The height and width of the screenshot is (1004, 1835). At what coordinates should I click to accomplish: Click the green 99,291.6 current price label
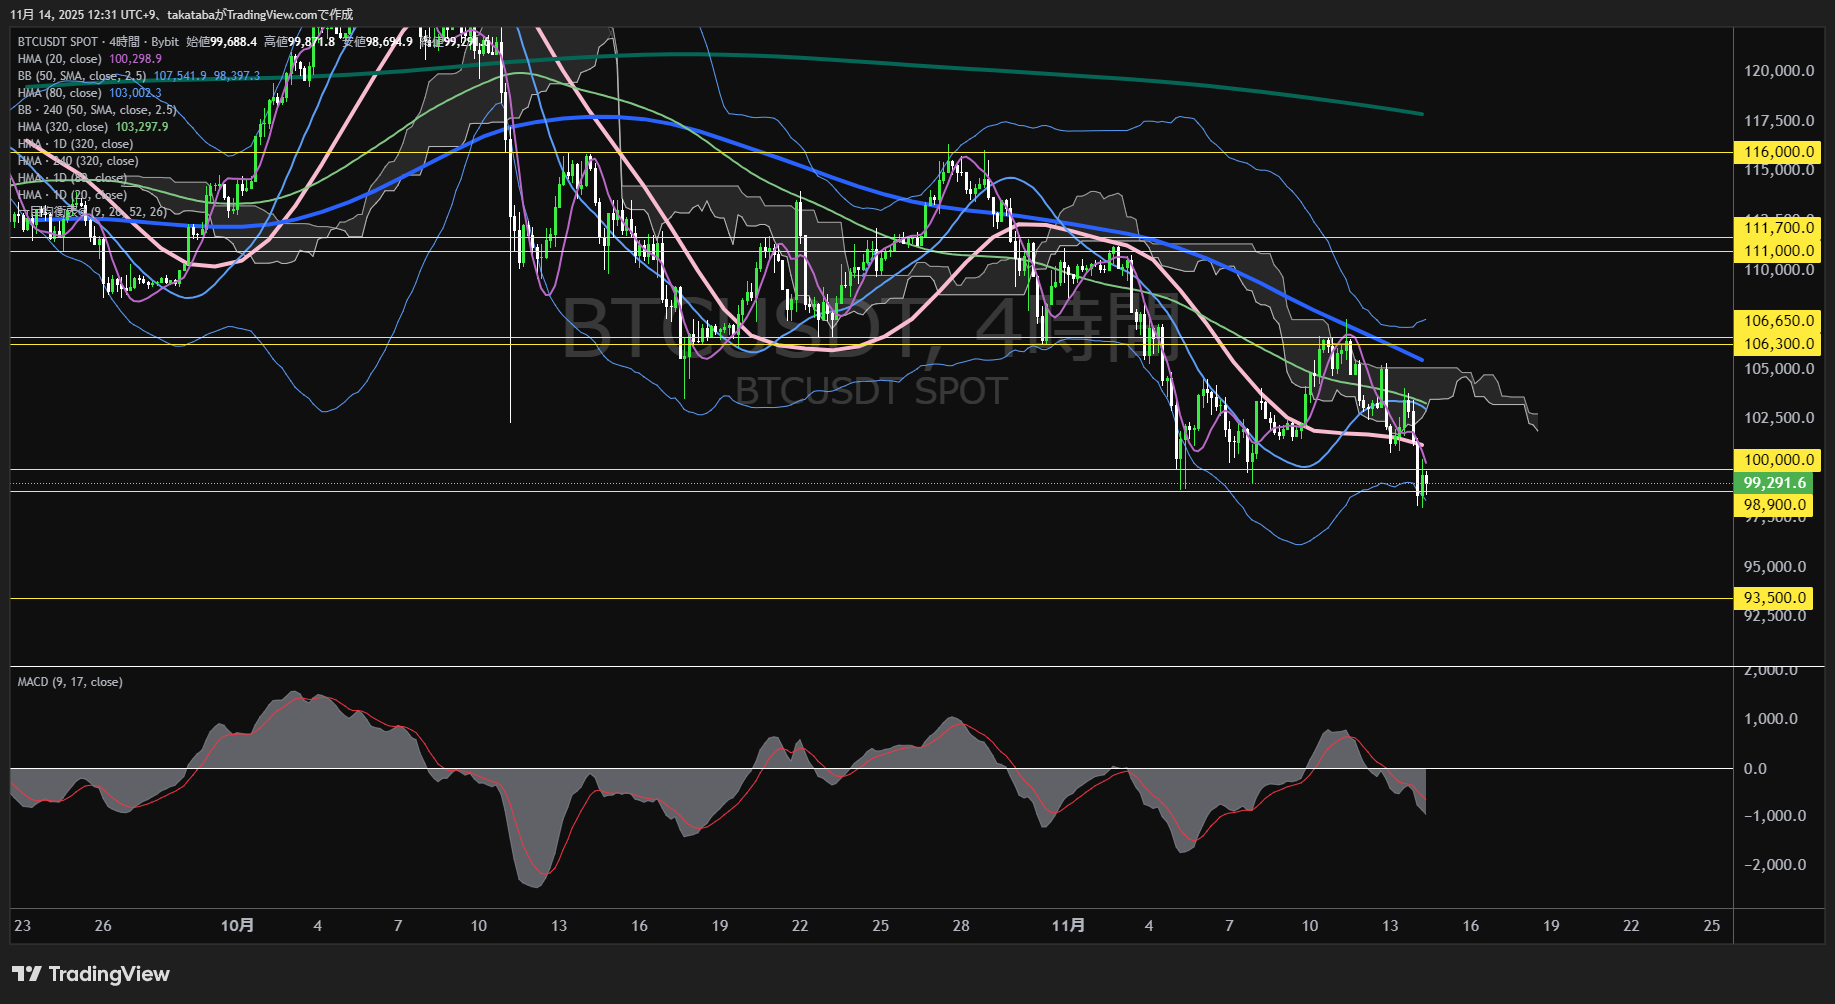(1775, 483)
